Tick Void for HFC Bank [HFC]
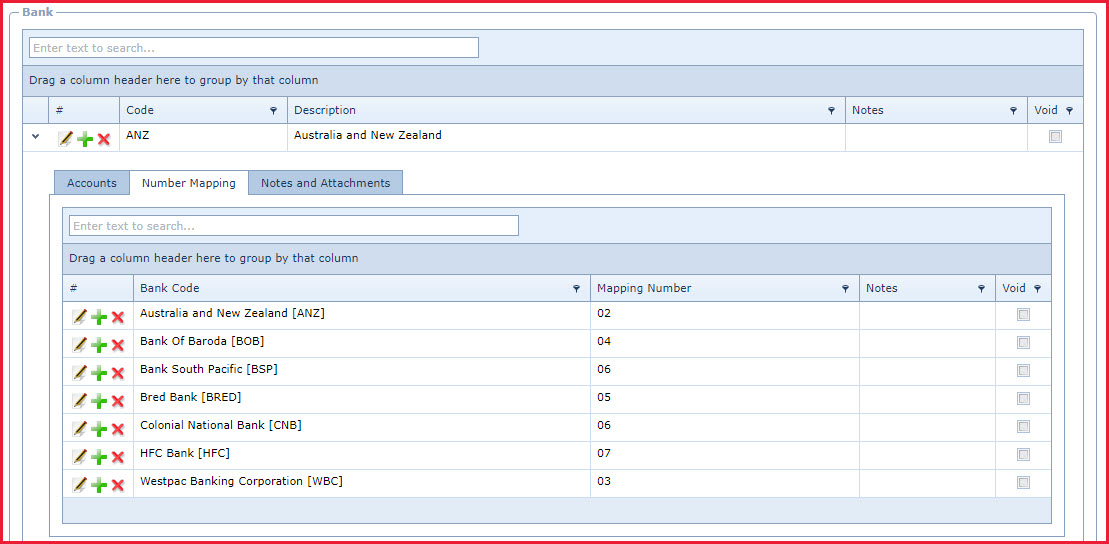 1023,454
